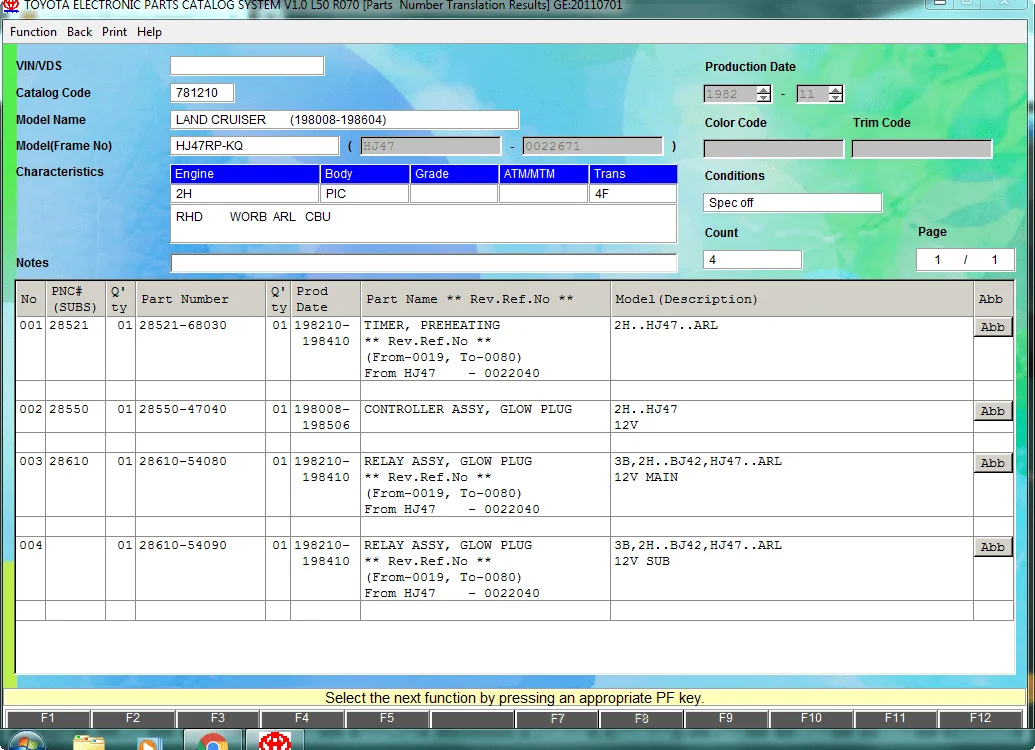Select the Engine characteristics column header
Viewport: 1035px width, 750px height.
(245, 174)
